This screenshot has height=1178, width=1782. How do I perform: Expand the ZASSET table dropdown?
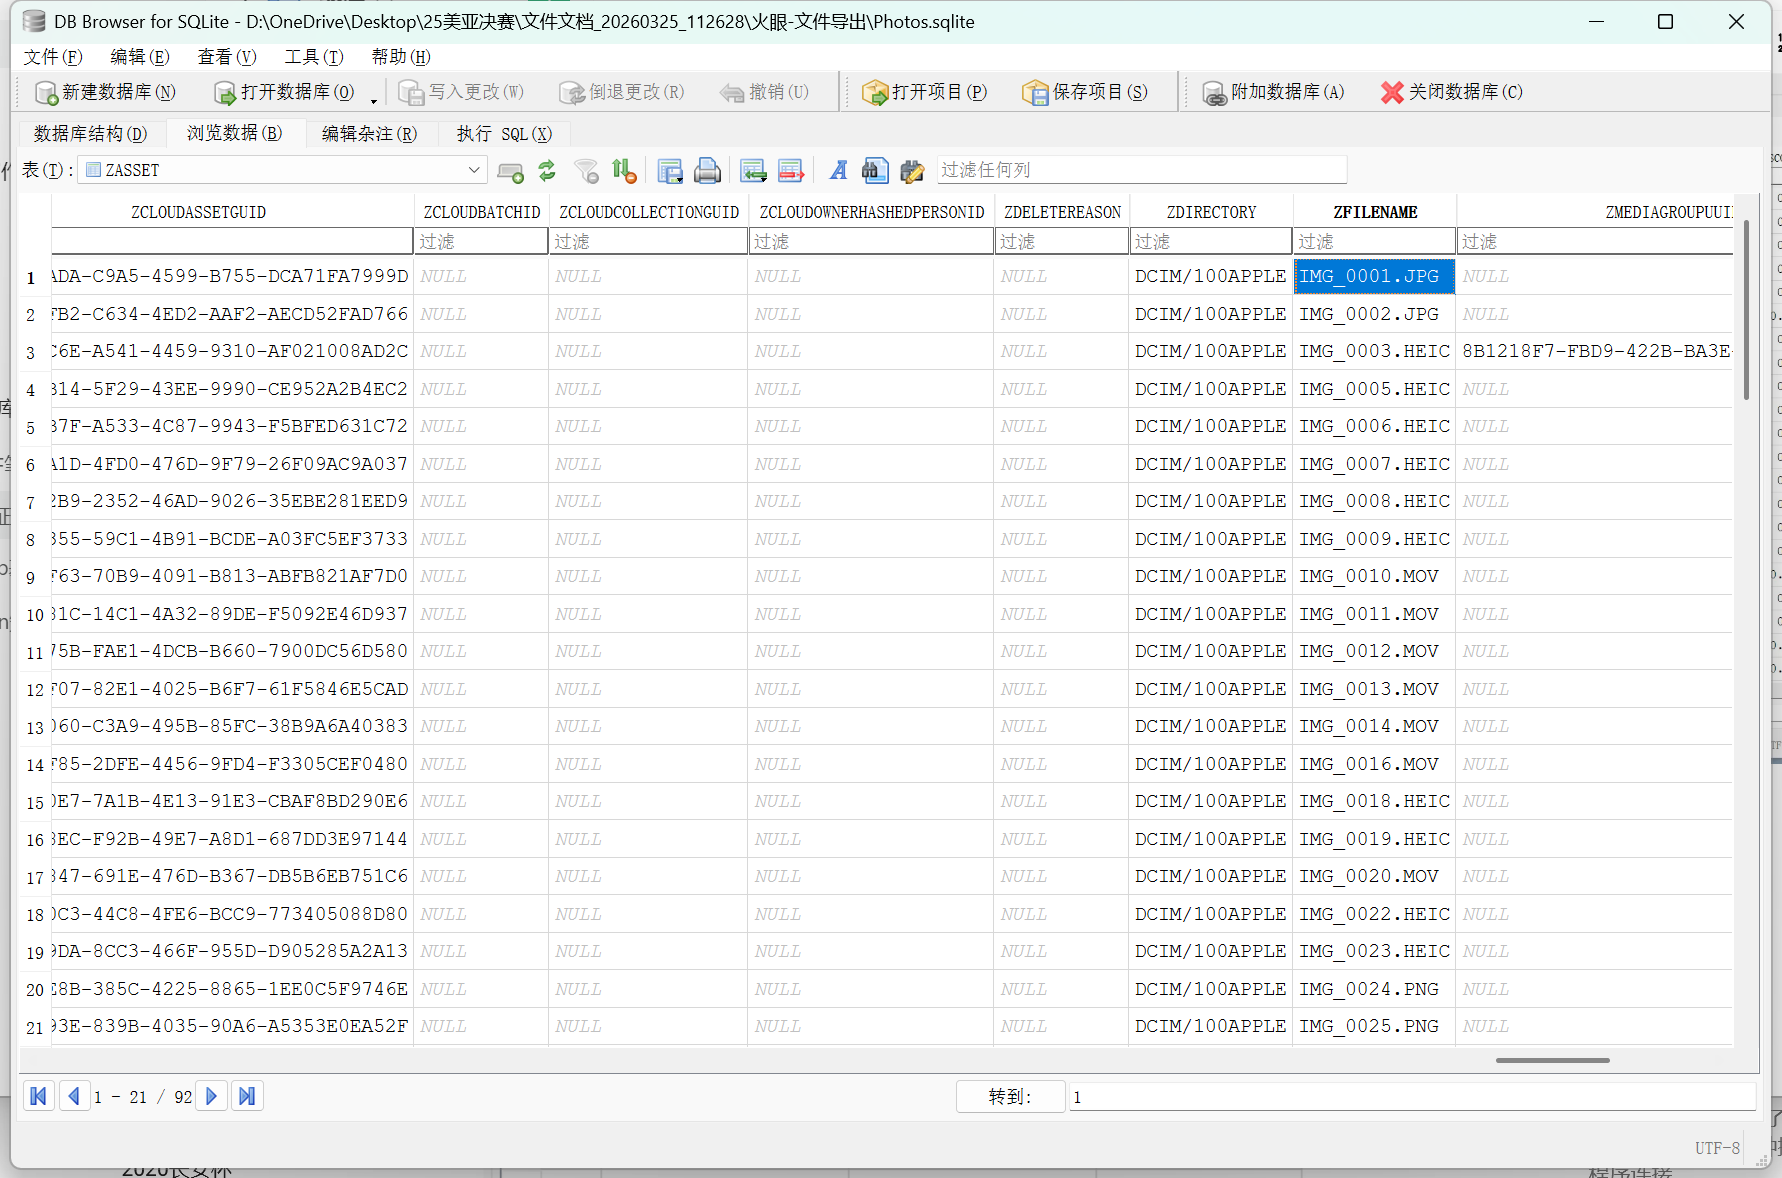pos(474,170)
